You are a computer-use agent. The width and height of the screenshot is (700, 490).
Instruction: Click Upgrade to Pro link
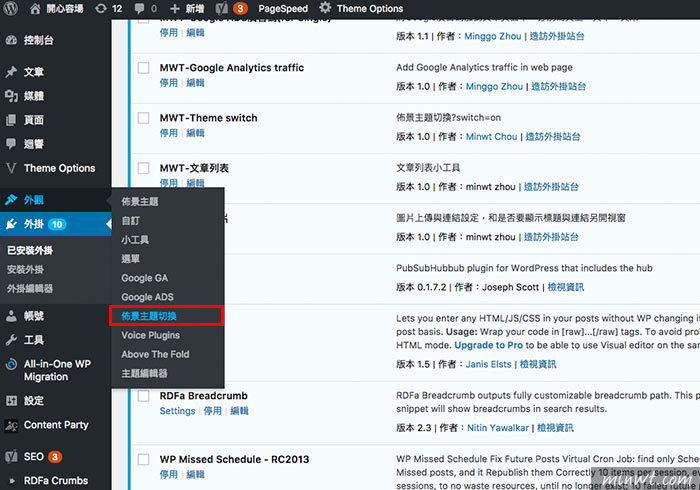(488, 345)
